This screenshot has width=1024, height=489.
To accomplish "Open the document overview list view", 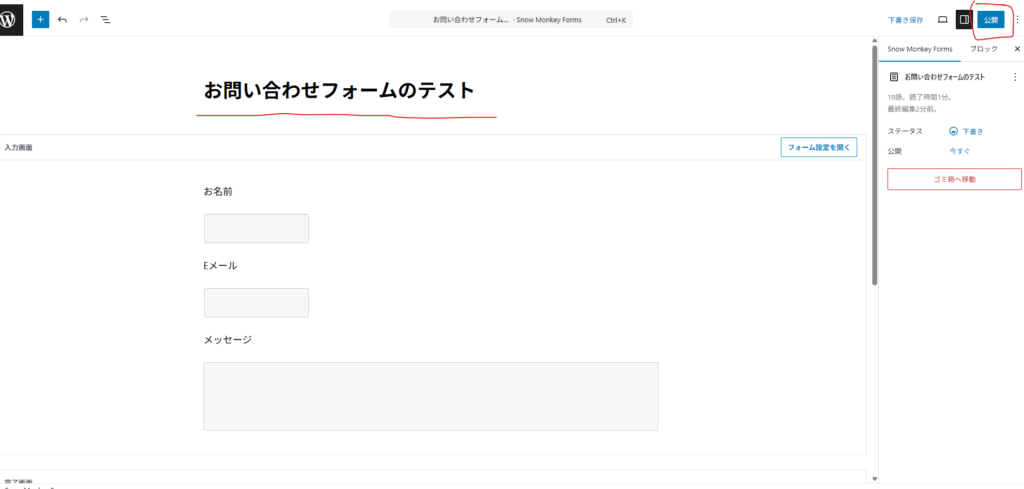I will pos(105,20).
